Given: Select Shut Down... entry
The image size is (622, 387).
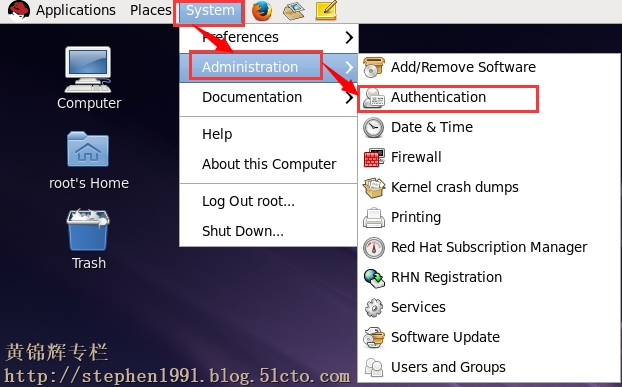Looking at the screenshot, I should coord(269,231).
